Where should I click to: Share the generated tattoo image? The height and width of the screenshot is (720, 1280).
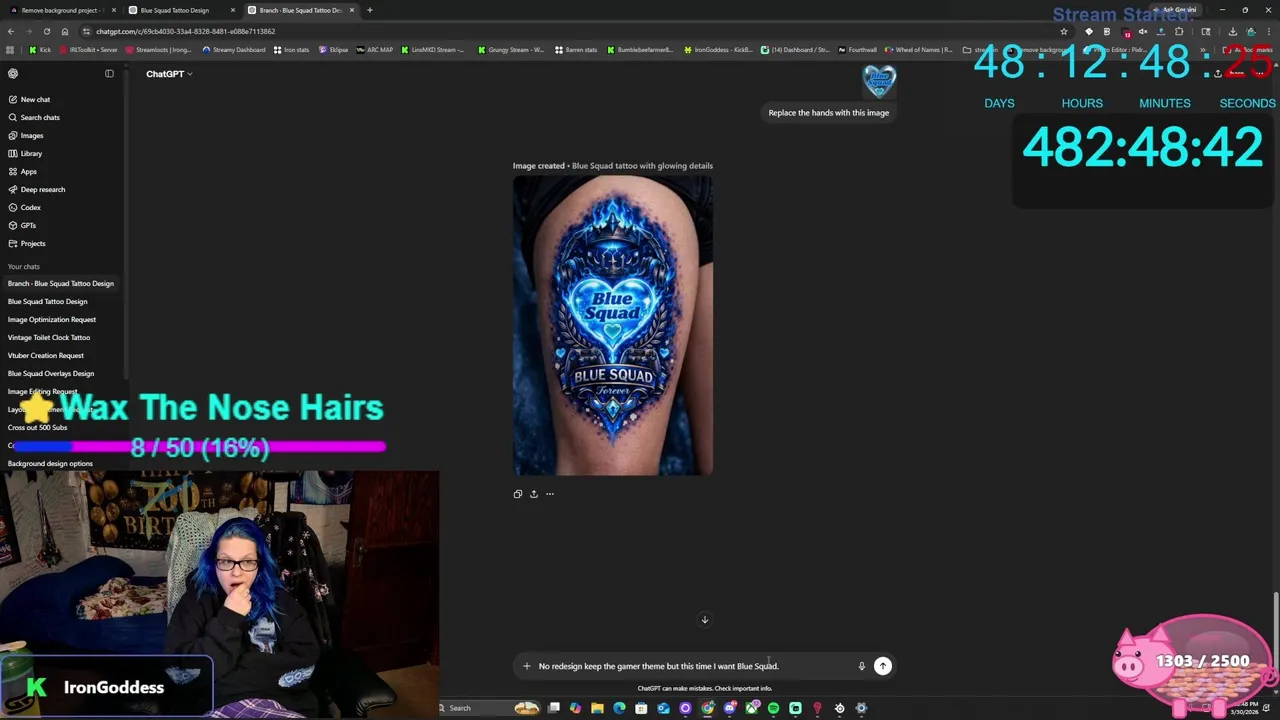[x=533, y=494]
